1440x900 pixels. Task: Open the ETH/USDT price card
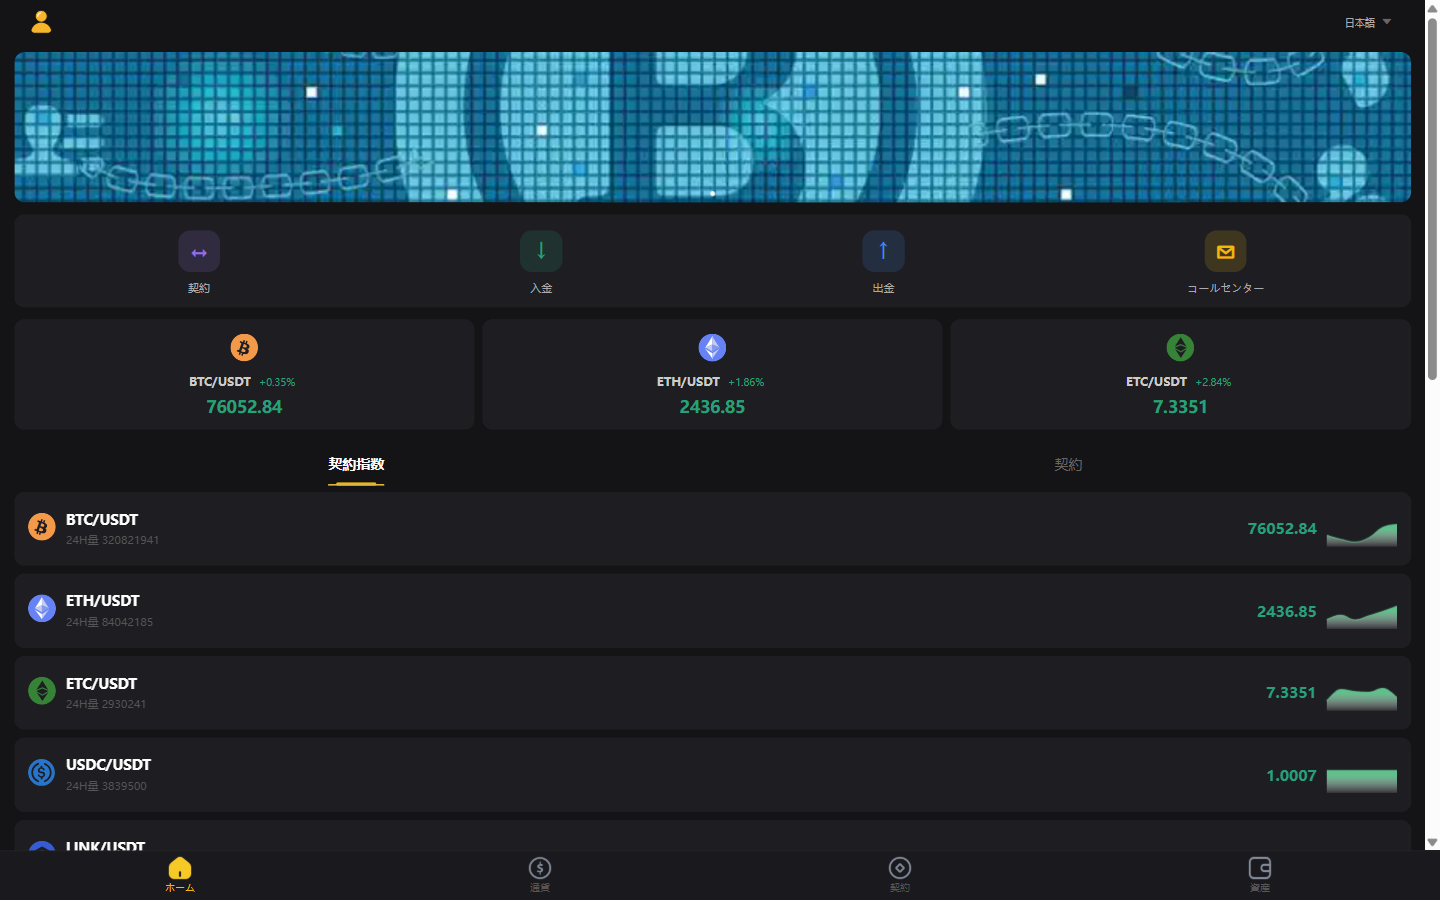712,375
